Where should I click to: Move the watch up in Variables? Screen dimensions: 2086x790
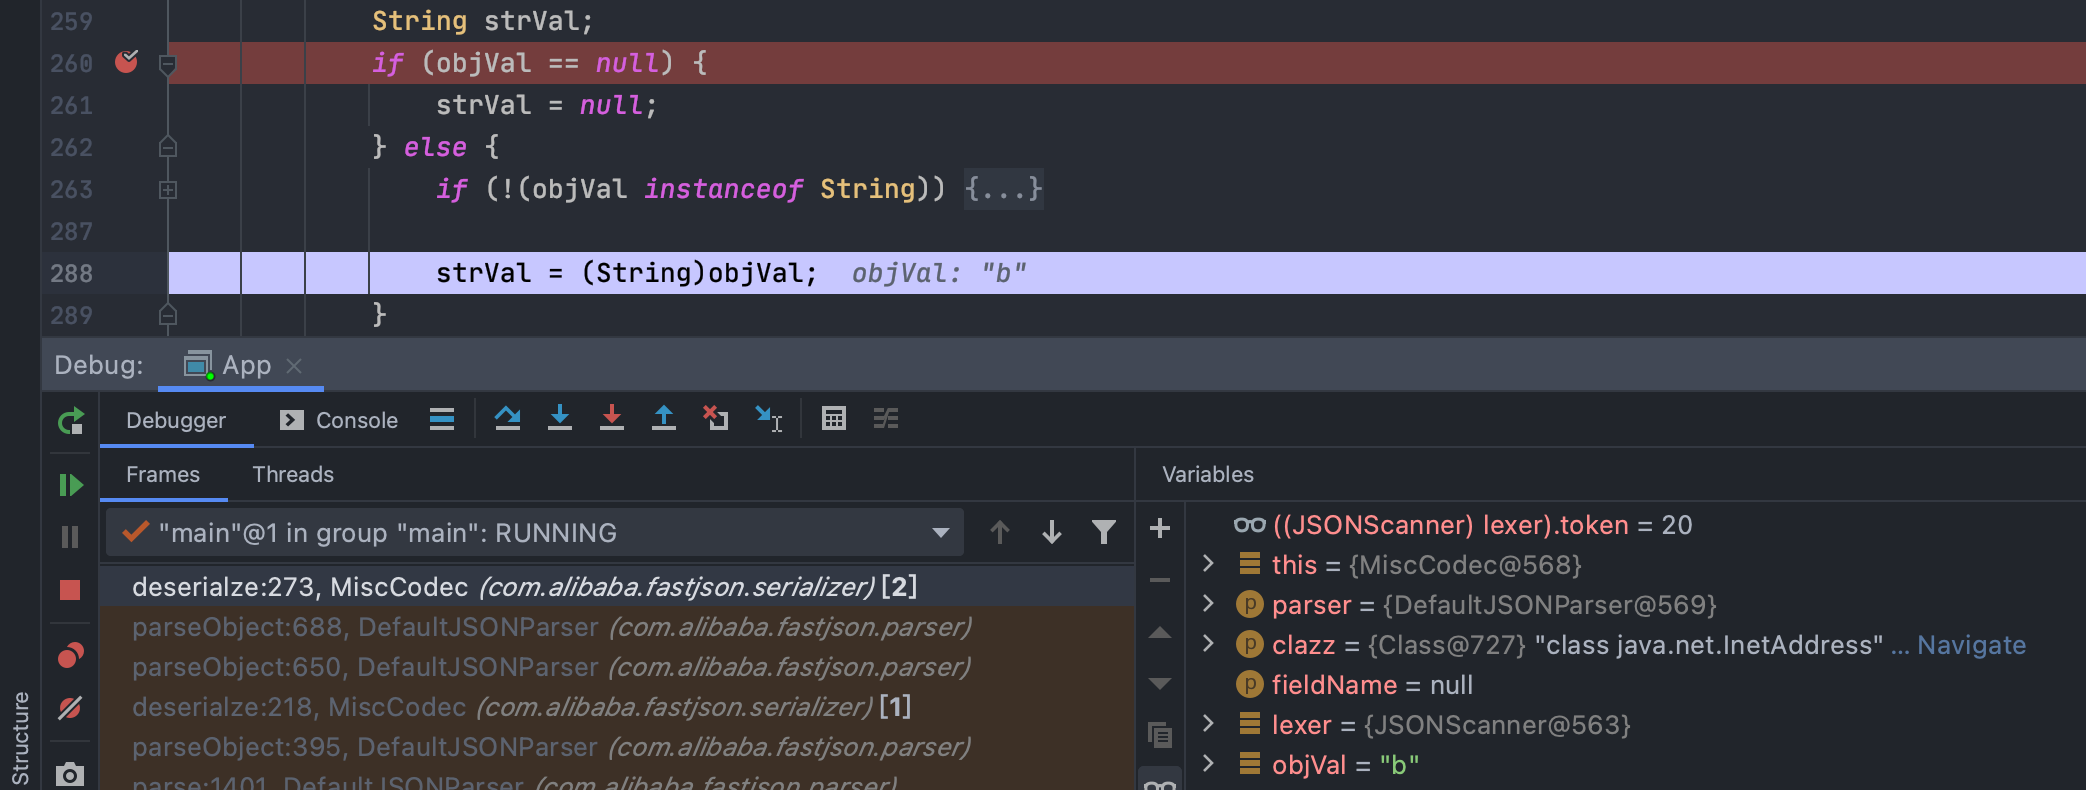pos(1160,632)
